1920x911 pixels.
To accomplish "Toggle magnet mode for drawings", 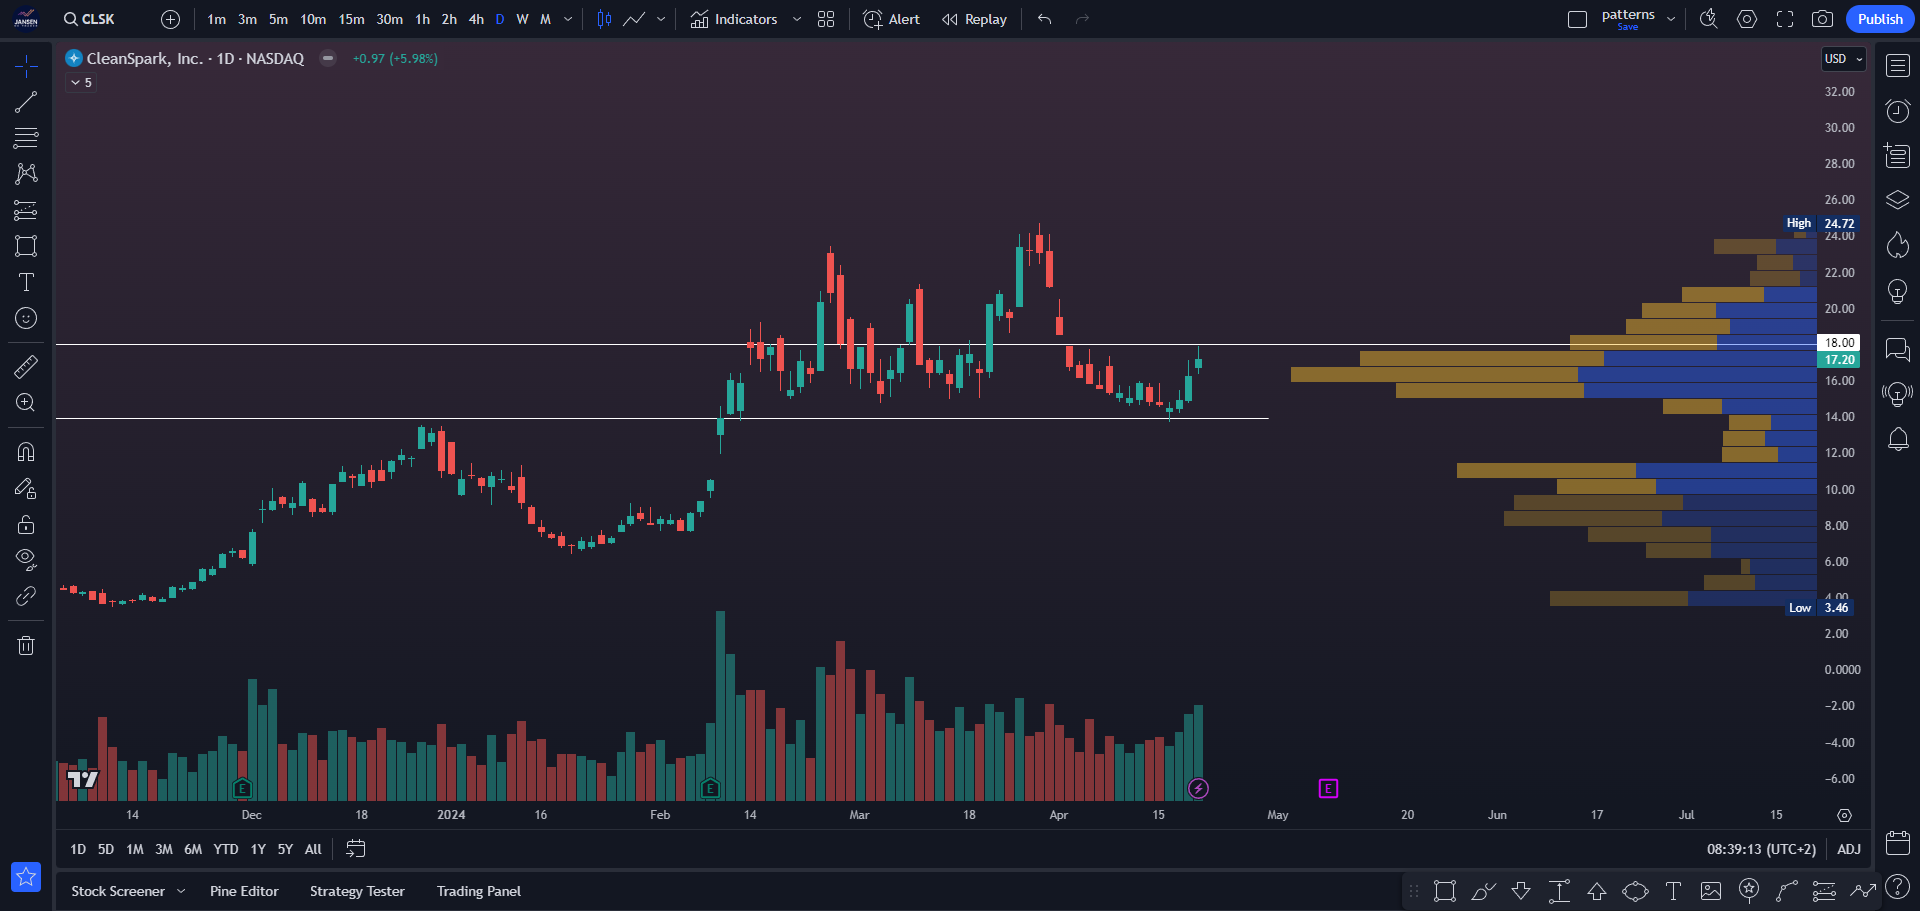I will (26, 452).
